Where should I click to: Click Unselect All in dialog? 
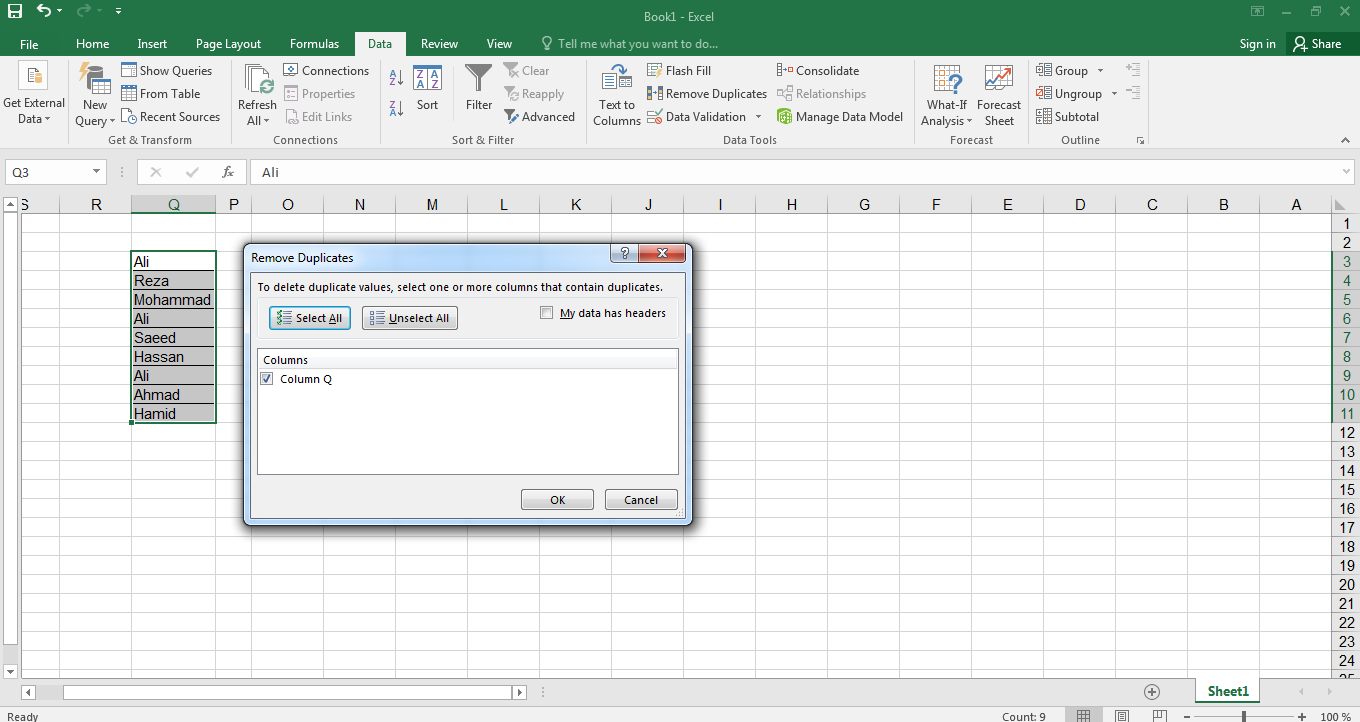[x=410, y=318]
